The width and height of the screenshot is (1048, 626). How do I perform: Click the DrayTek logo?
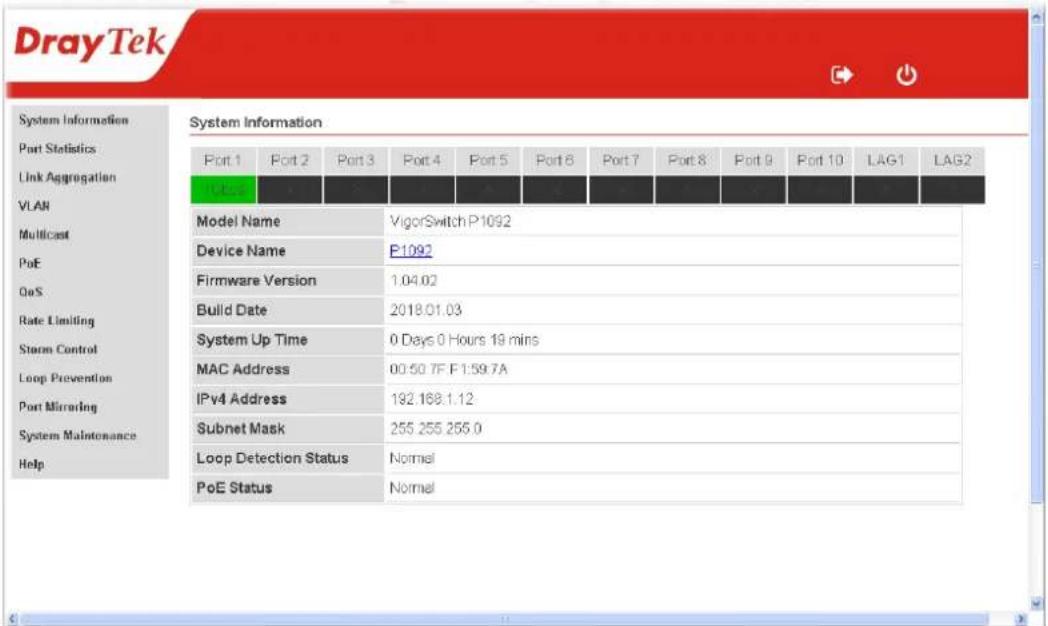tap(90, 43)
